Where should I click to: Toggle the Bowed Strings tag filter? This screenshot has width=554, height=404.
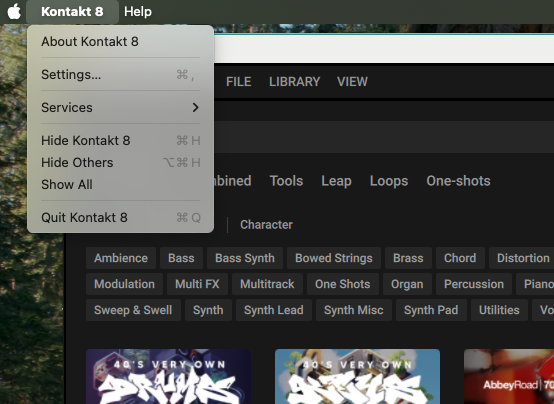pos(334,258)
